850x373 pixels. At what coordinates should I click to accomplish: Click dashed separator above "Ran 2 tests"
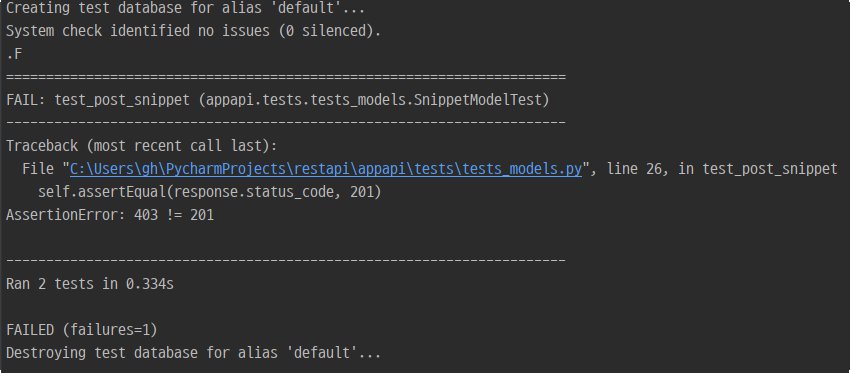click(286, 261)
